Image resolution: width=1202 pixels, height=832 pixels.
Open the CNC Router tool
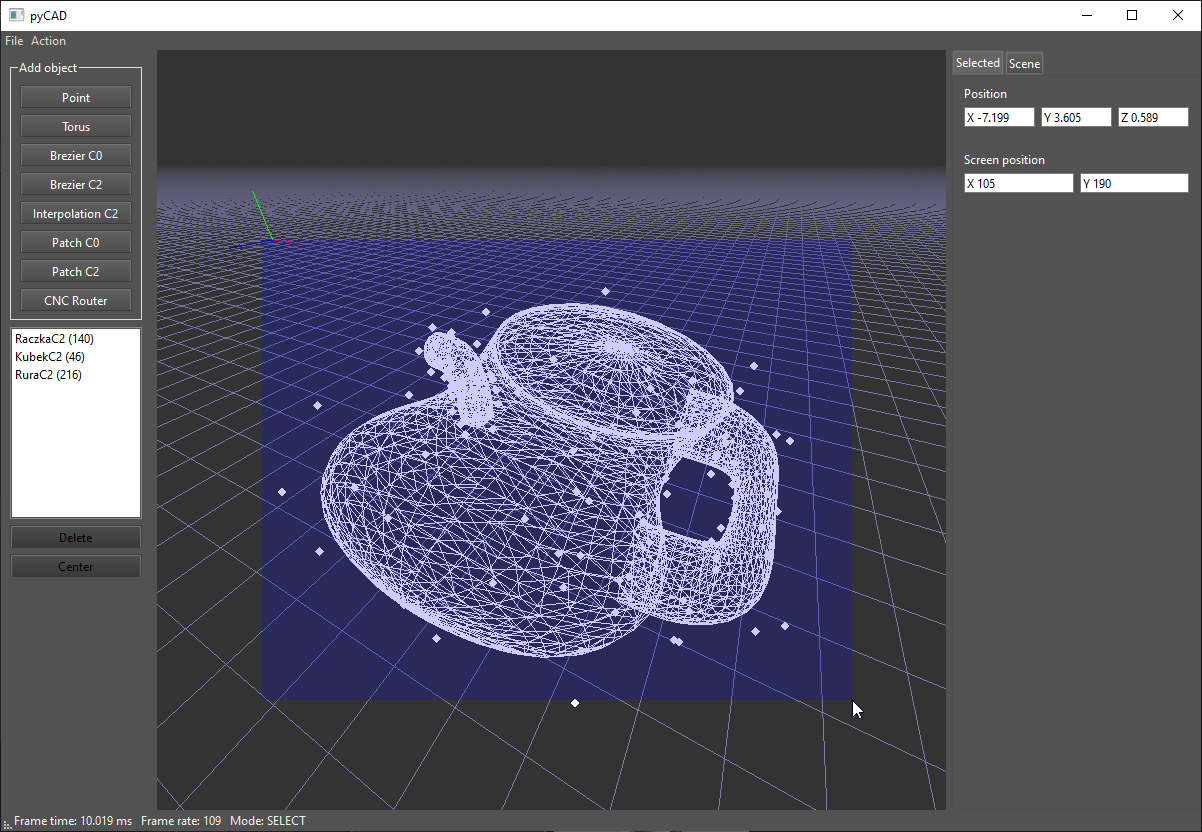tap(75, 300)
